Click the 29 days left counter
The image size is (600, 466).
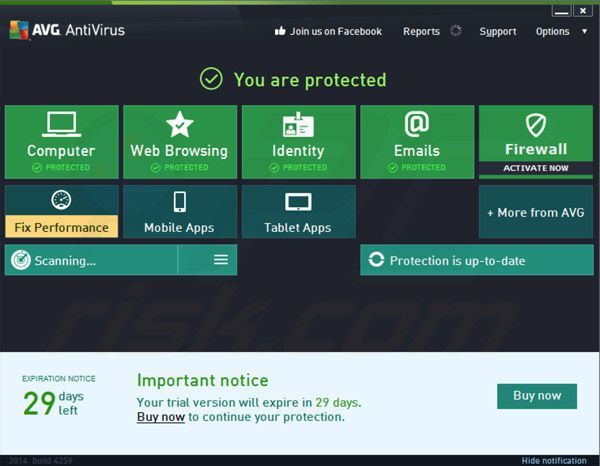(x=53, y=403)
